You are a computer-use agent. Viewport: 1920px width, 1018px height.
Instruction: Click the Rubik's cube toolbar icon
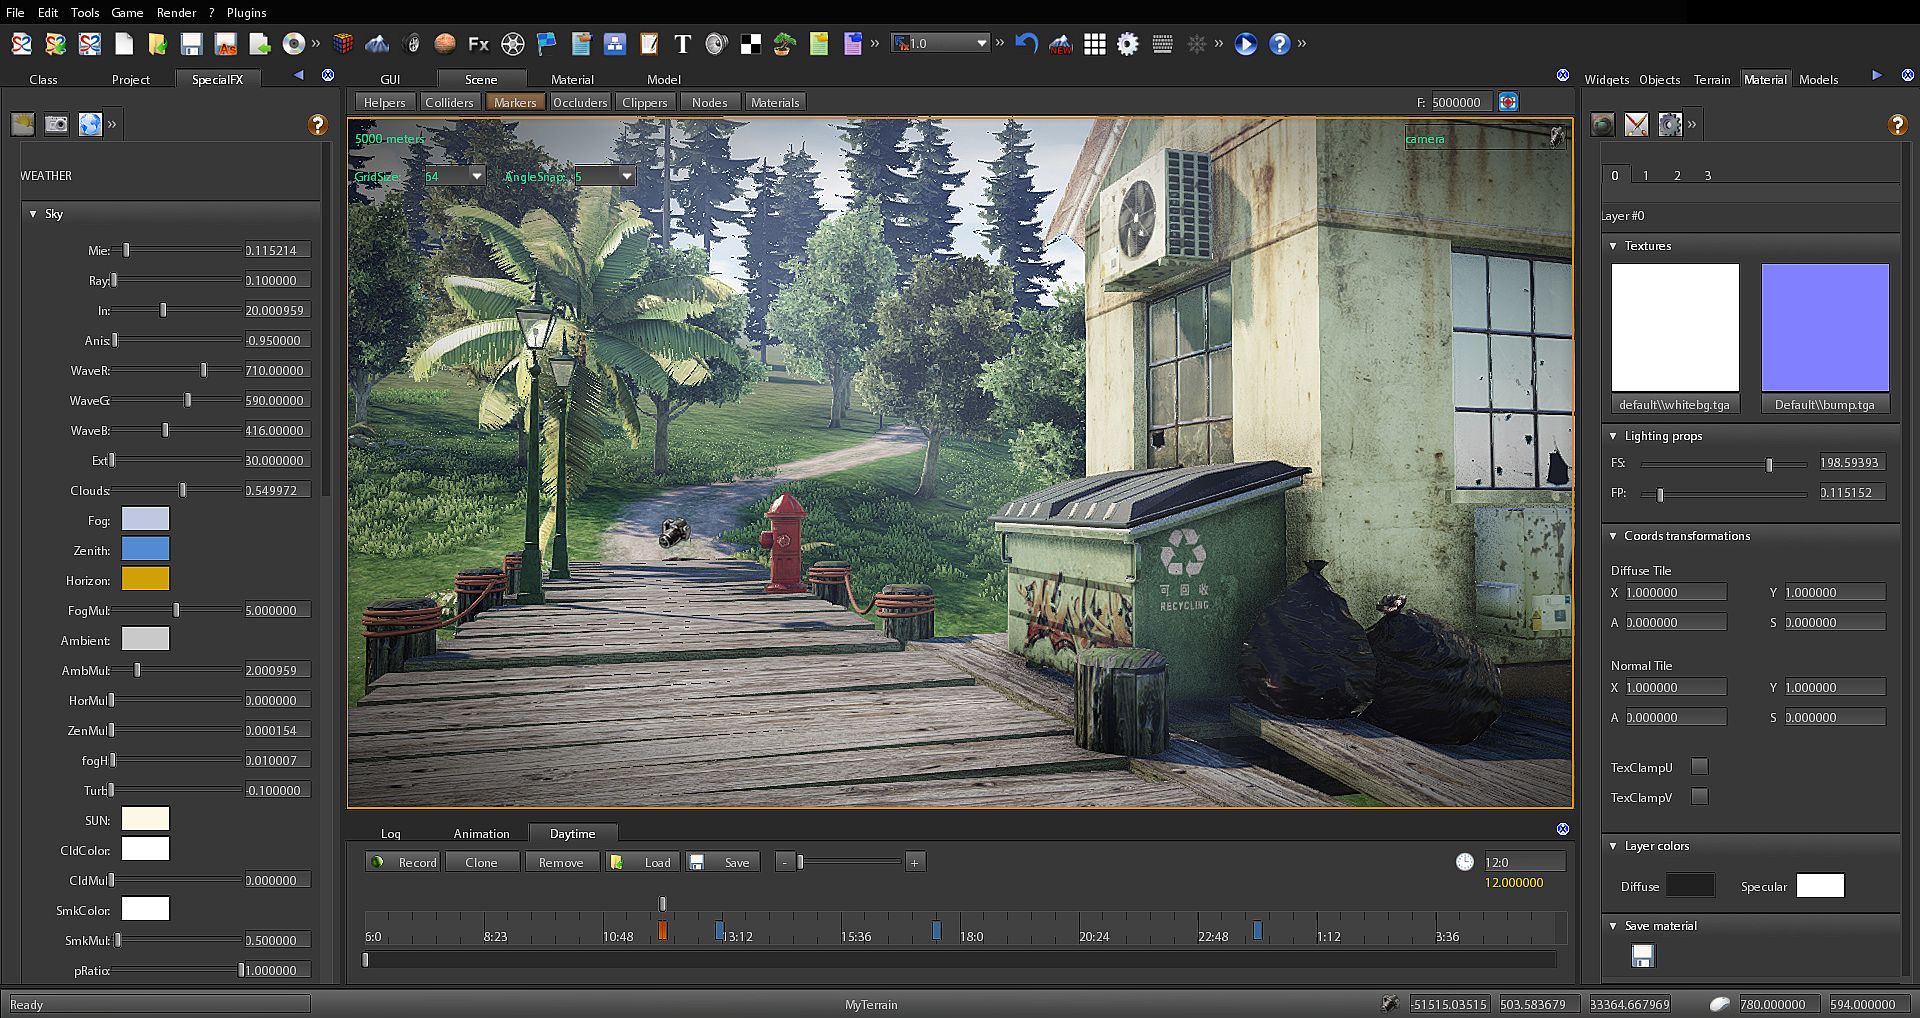point(343,44)
